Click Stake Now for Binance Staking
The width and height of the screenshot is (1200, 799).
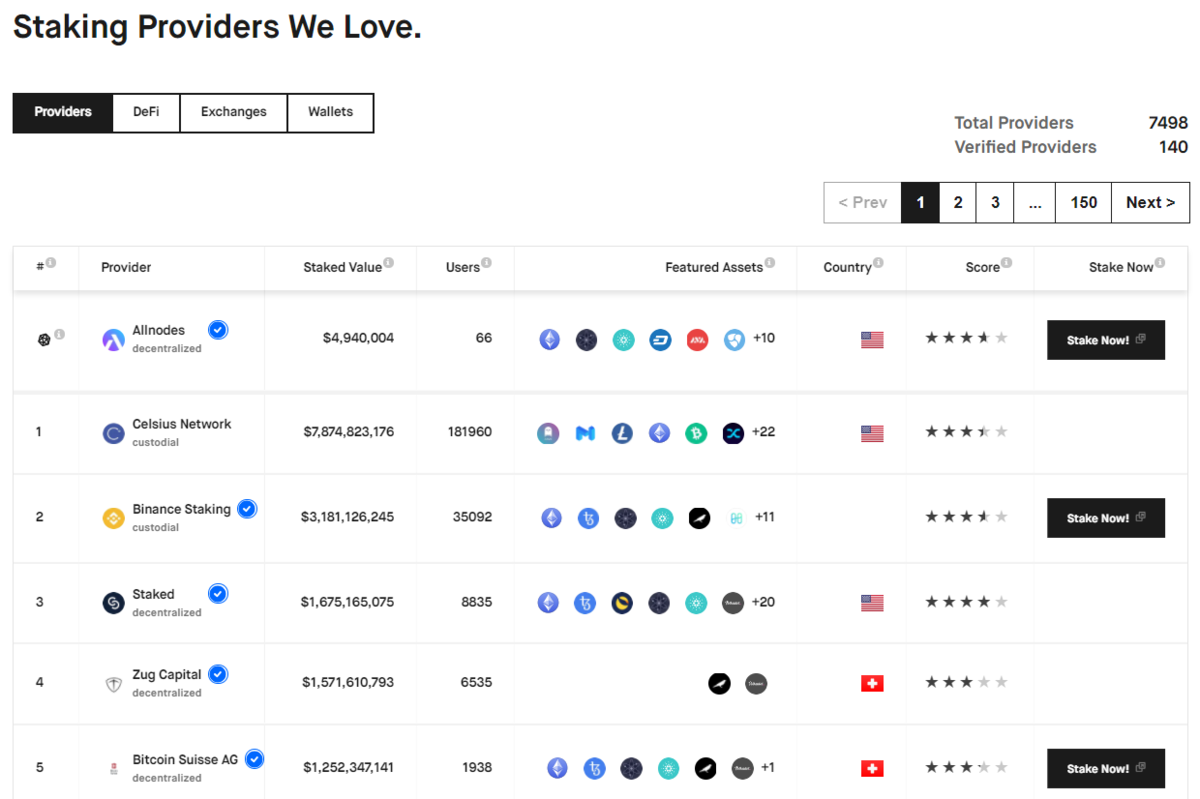1106,518
